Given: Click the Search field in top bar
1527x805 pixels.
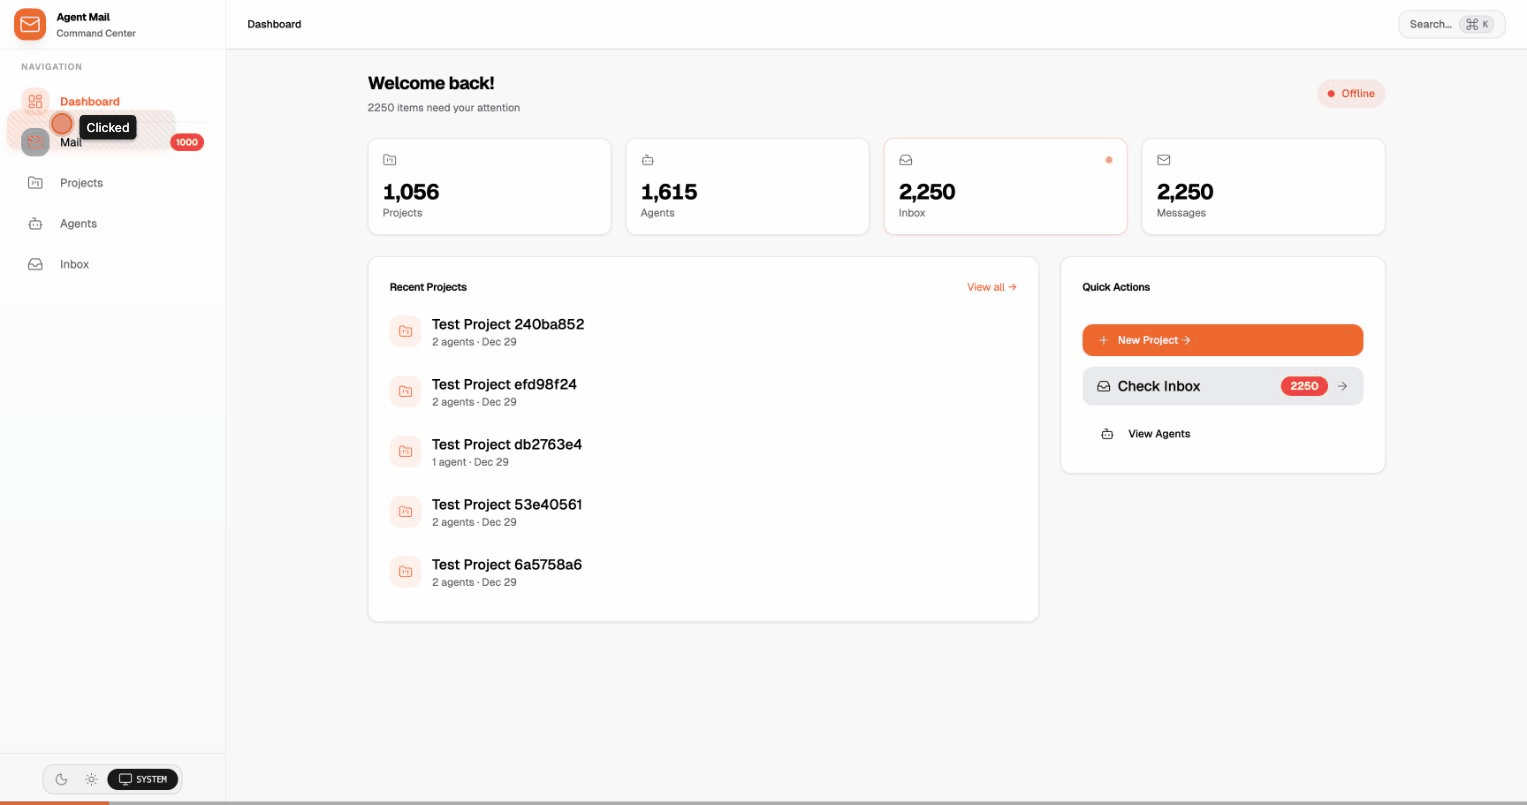Looking at the screenshot, I should coord(1451,24).
